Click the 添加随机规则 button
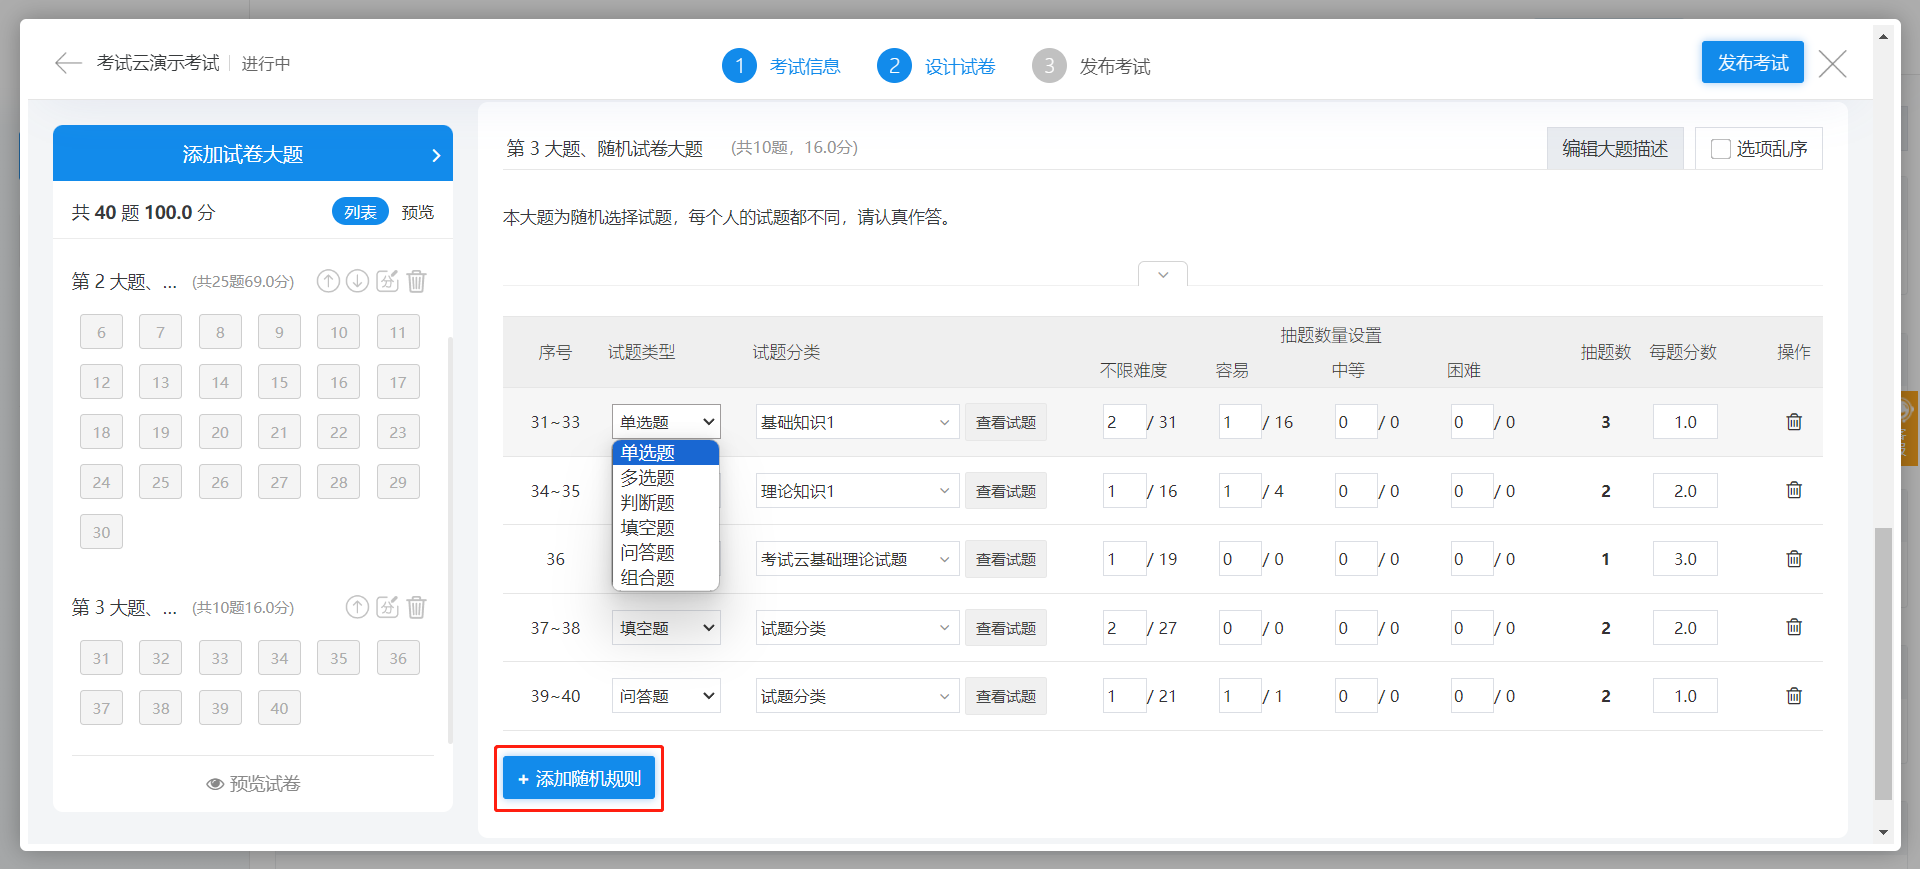The width and height of the screenshot is (1920, 869). coord(579,779)
